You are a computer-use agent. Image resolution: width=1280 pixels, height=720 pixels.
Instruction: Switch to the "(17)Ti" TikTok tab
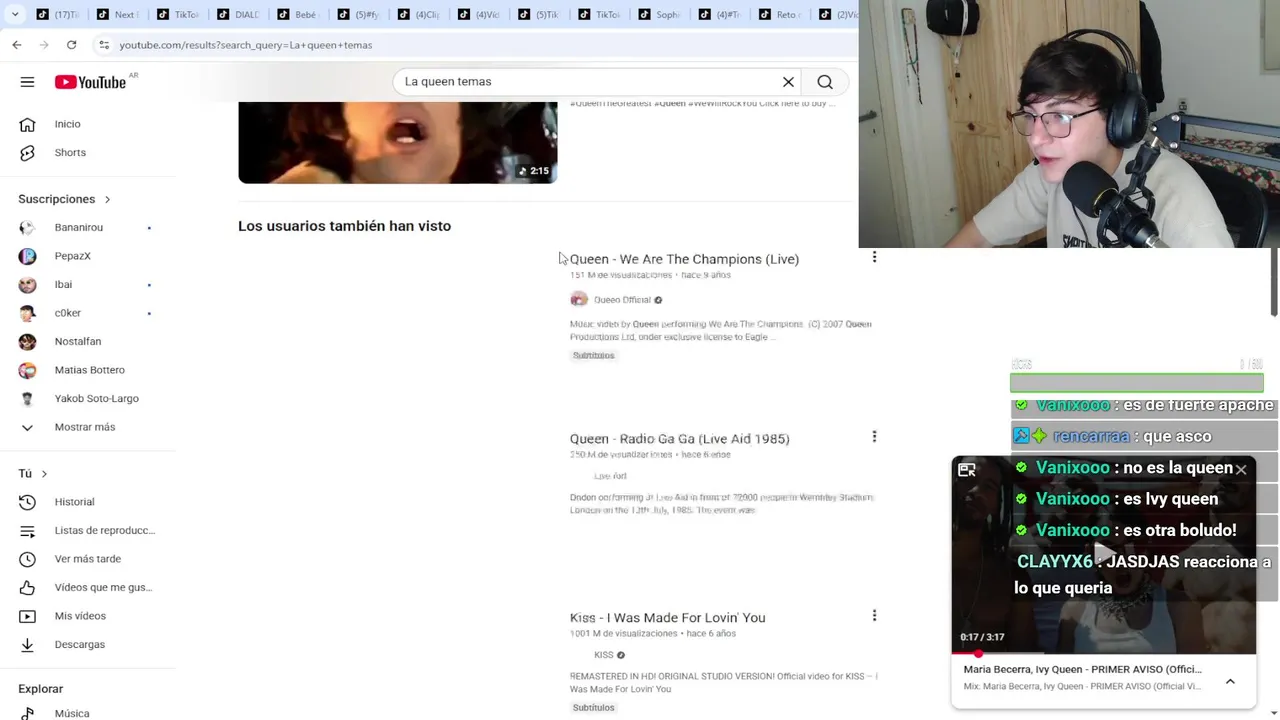pyautogui.click(x=58, y=14)
